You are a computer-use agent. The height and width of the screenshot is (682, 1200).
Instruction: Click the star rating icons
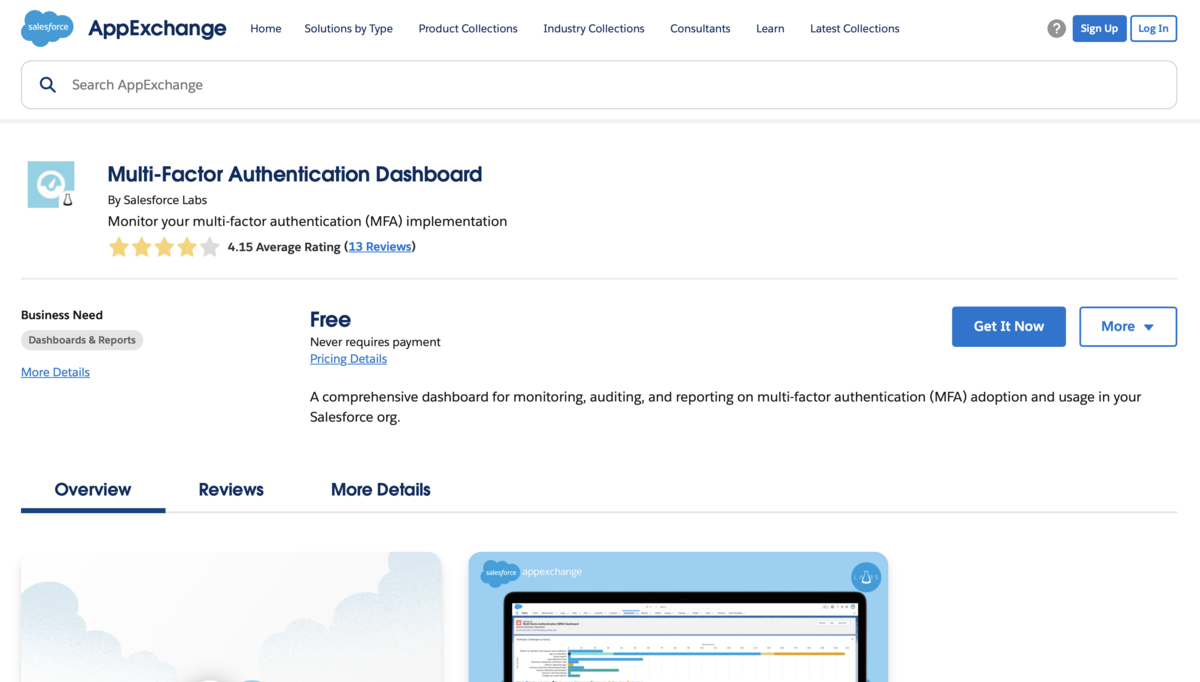coord(164,247)
